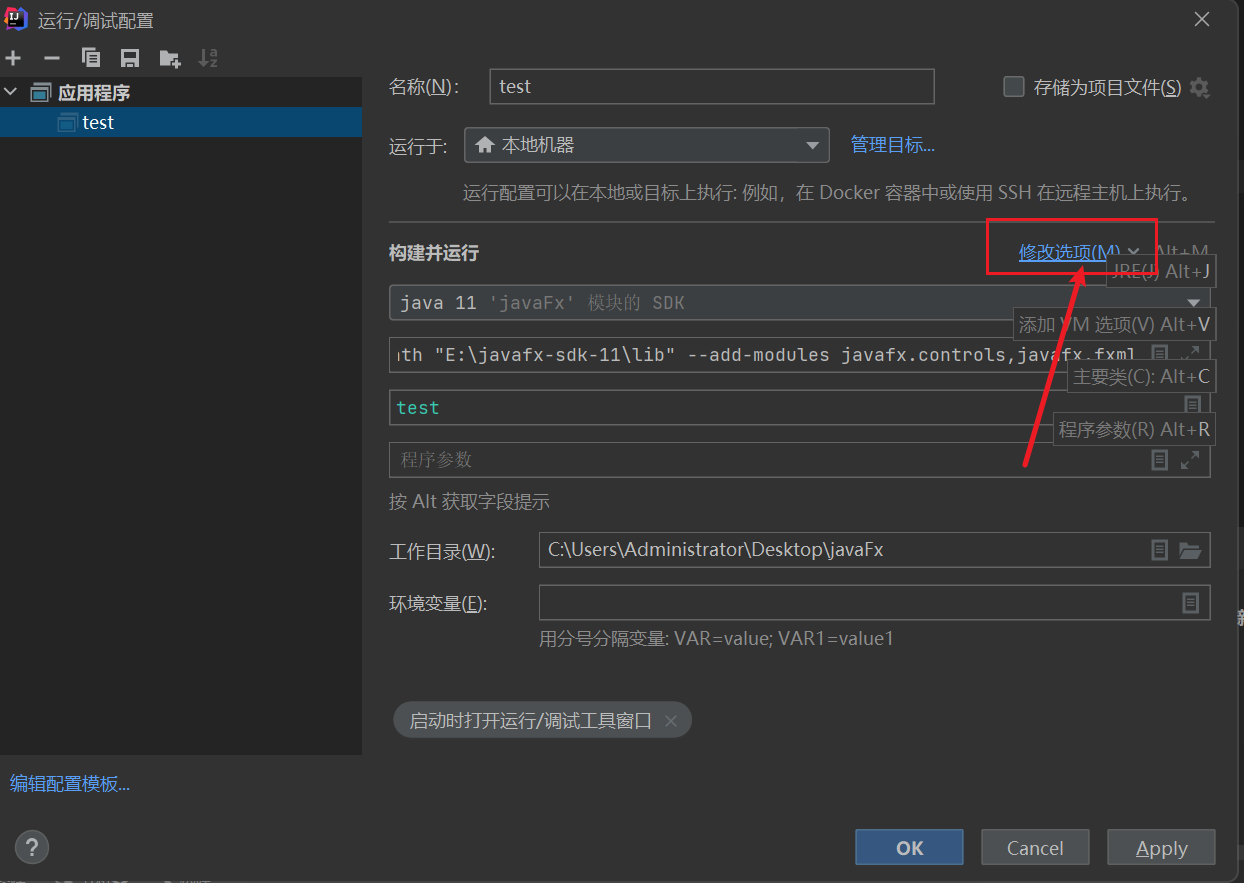Click the 管理目标... link
This screenshot has width=1244, height=883.
pyautogui.click(x=893, y=145)
